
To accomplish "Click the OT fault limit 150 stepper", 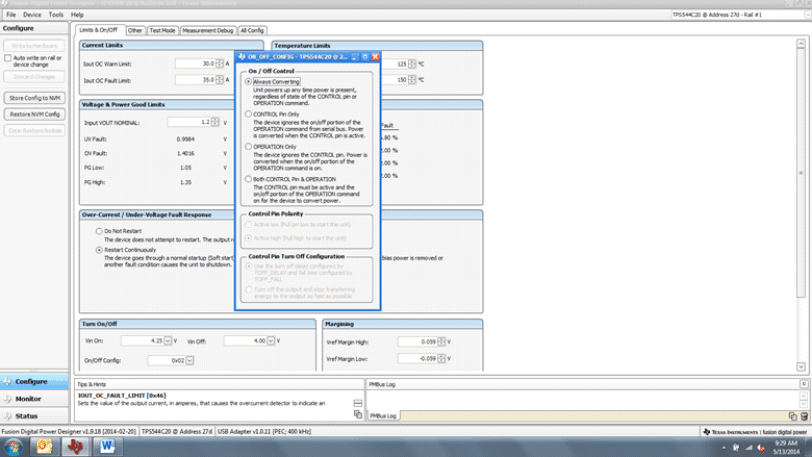I will coord(412,80).
